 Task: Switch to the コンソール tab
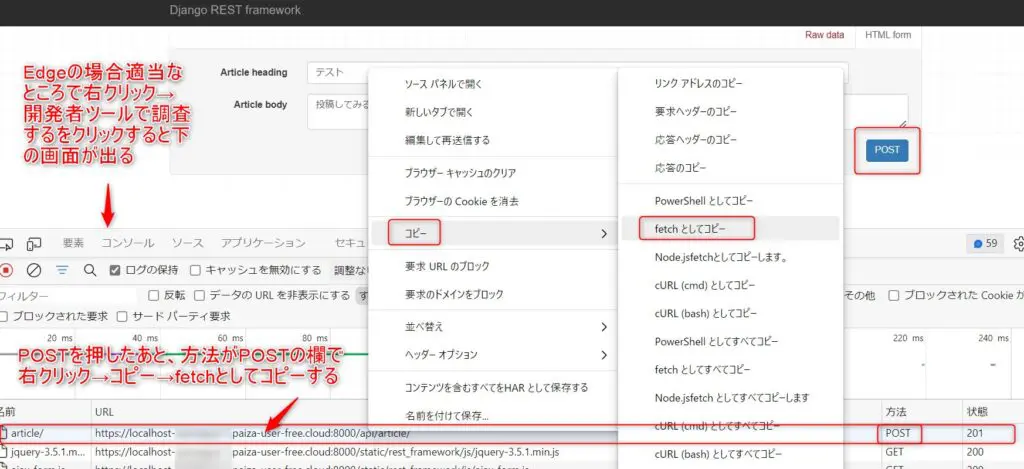[127, 243]
